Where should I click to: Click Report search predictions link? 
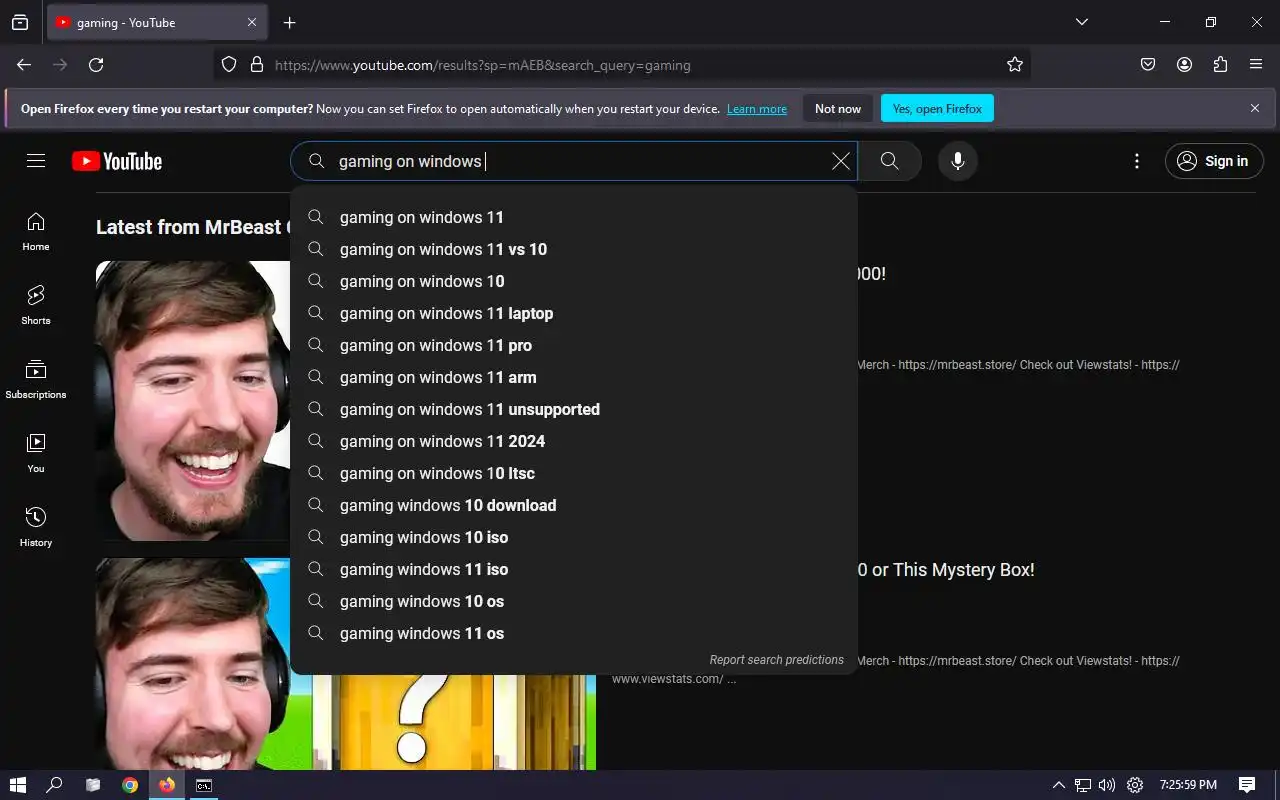(776, 660)
